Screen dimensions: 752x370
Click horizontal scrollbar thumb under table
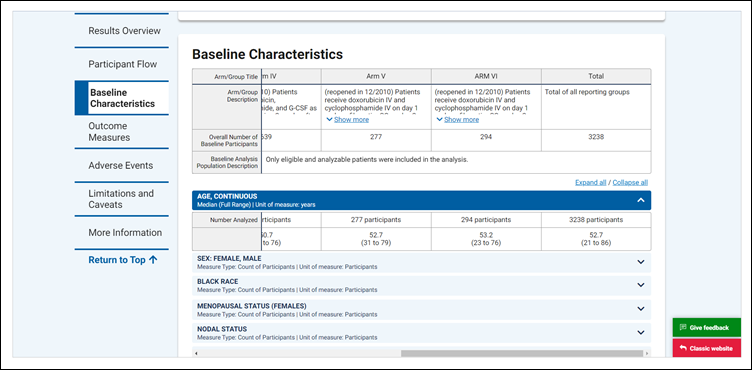[x=521, y=353]
